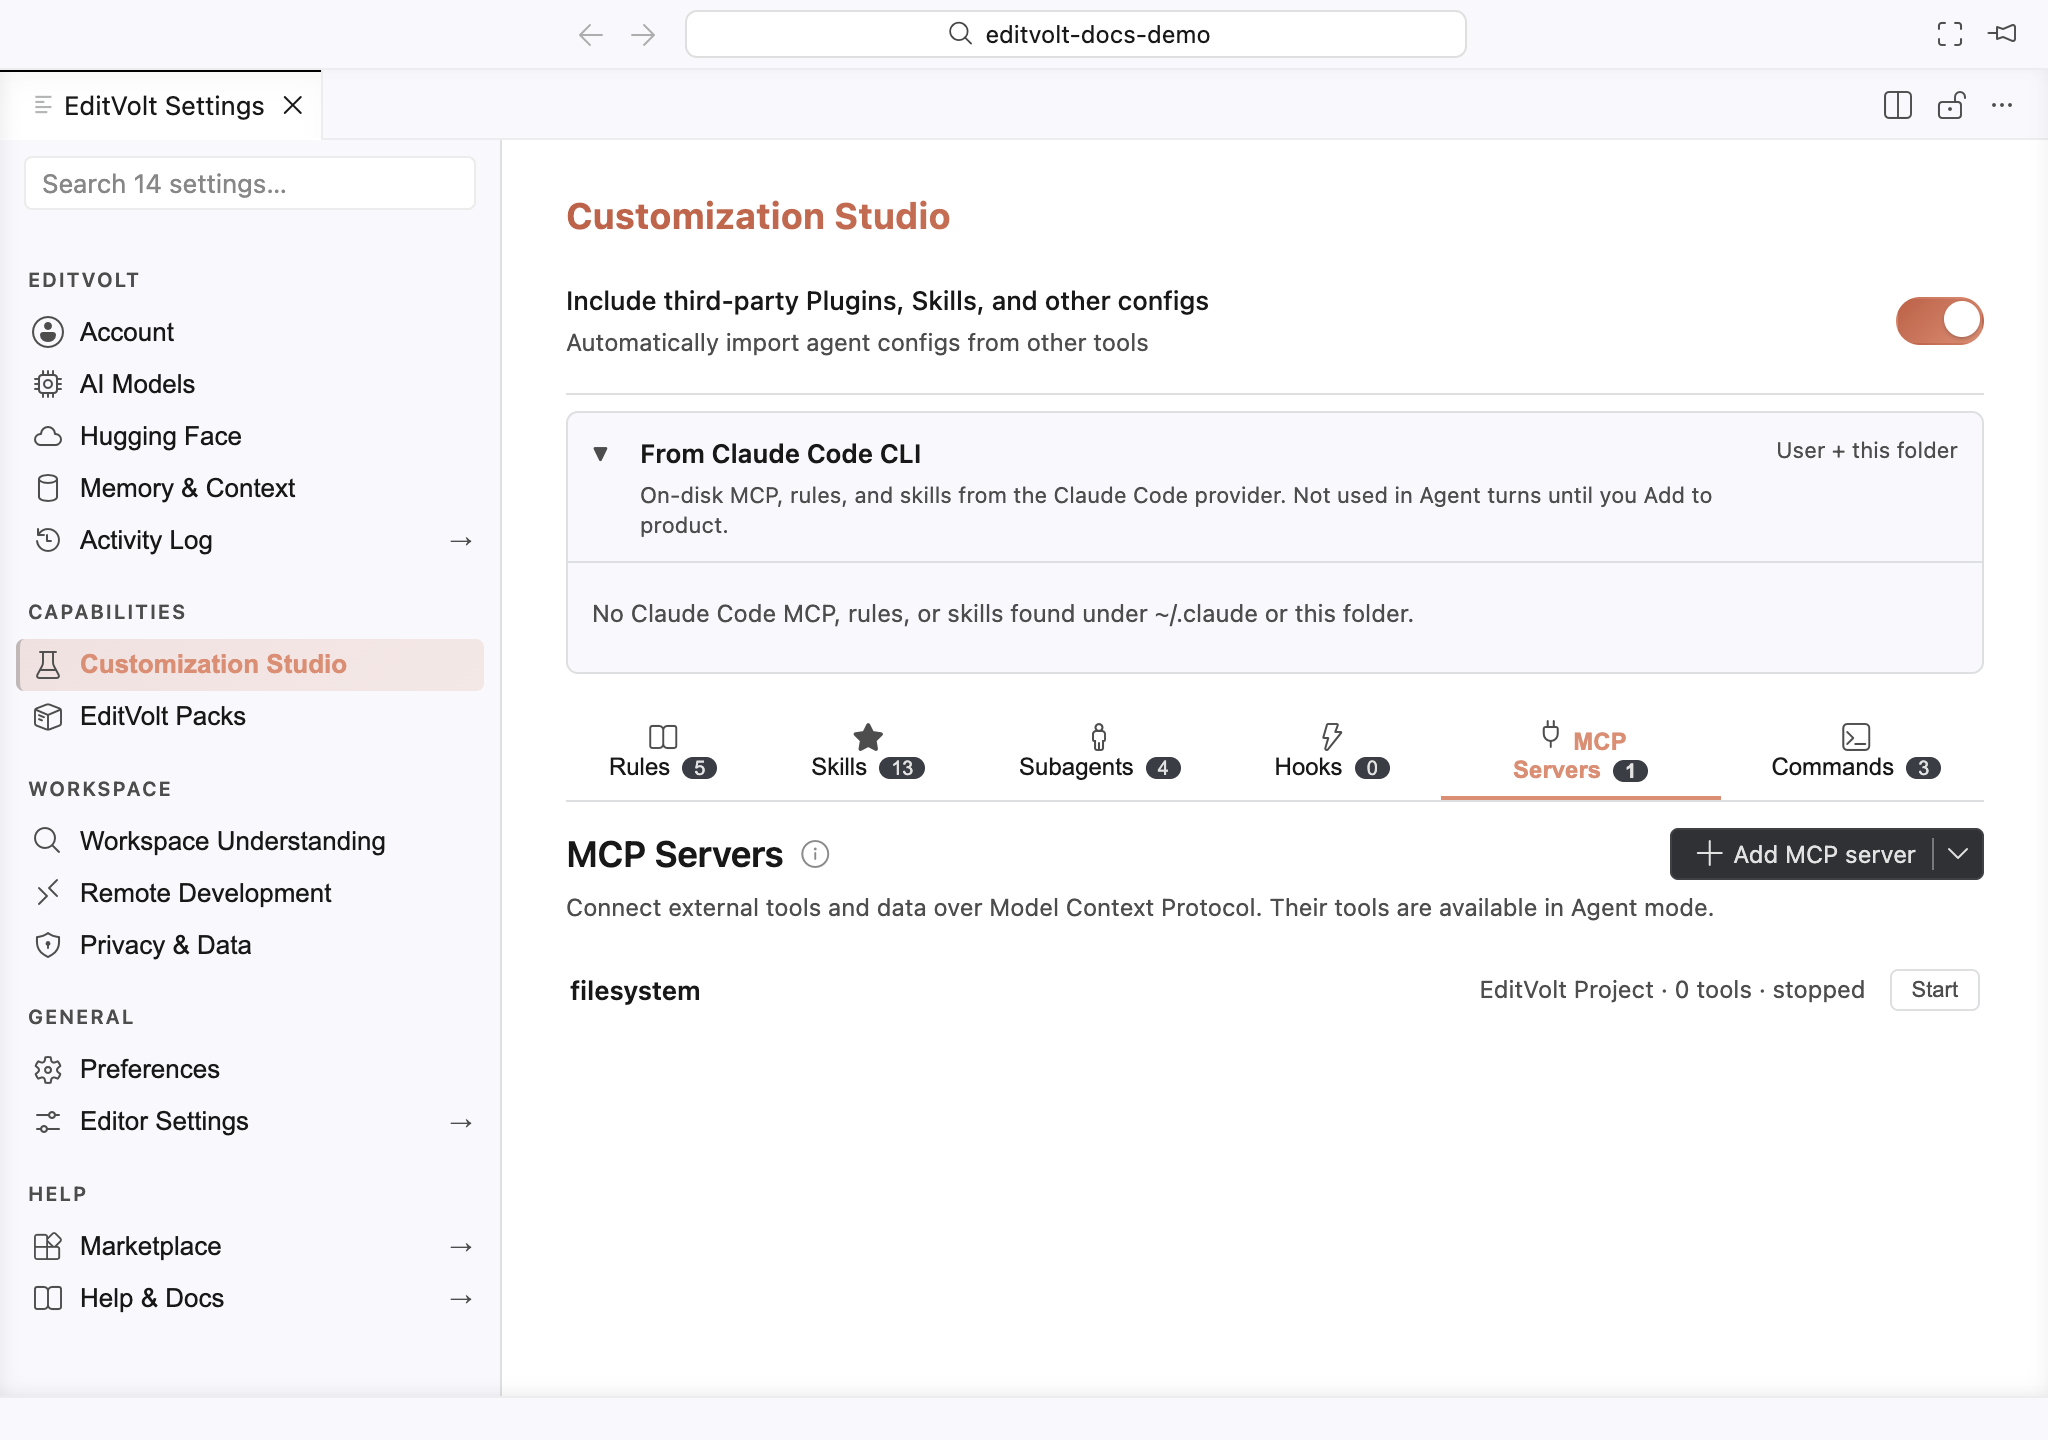Viewport: 2048px width, 1440px height.
Task: Click the Customization Studio flask icon
Action: point(48,664)
